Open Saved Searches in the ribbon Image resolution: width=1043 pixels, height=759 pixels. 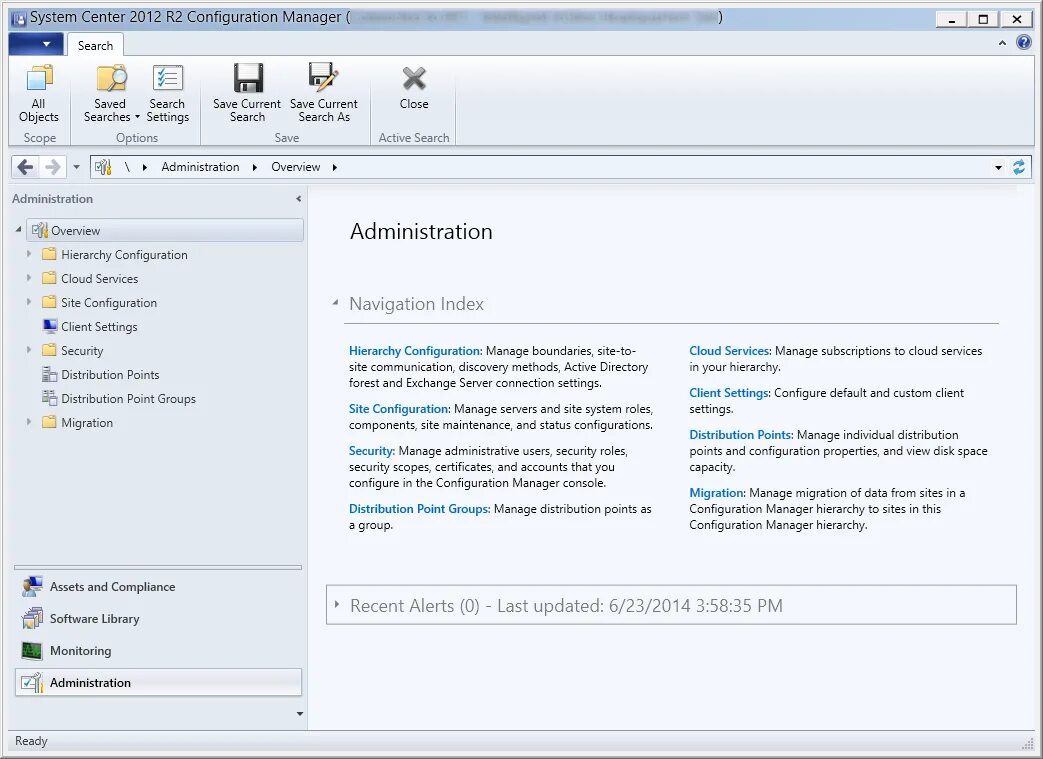[x=110, y=93]
